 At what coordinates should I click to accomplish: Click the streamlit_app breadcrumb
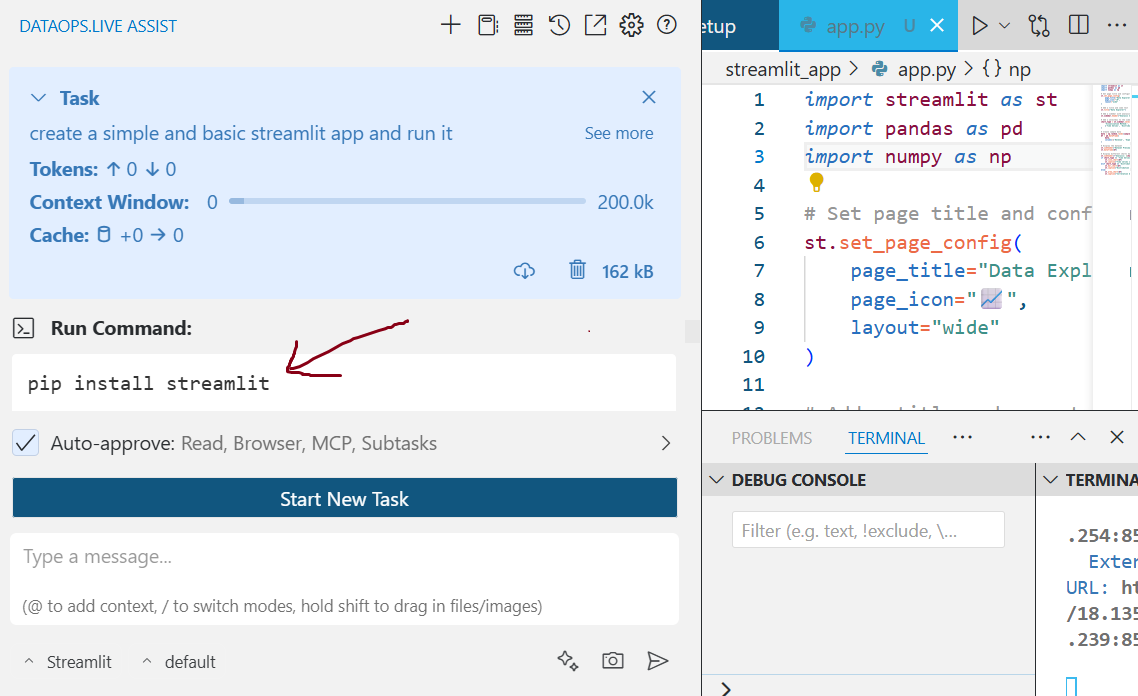pyautogui.click(x=783, y=70)
